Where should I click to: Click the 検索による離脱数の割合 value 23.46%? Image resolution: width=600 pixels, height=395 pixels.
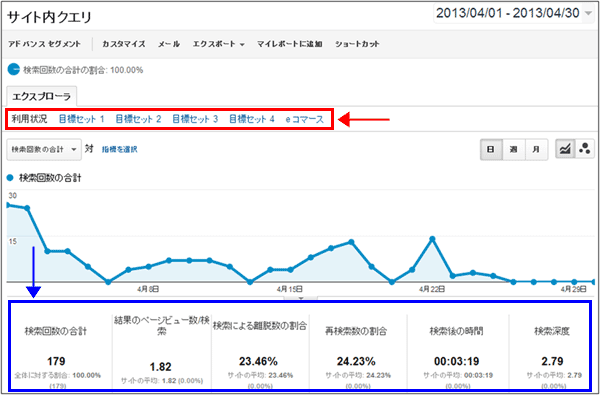tap(258, 361)
